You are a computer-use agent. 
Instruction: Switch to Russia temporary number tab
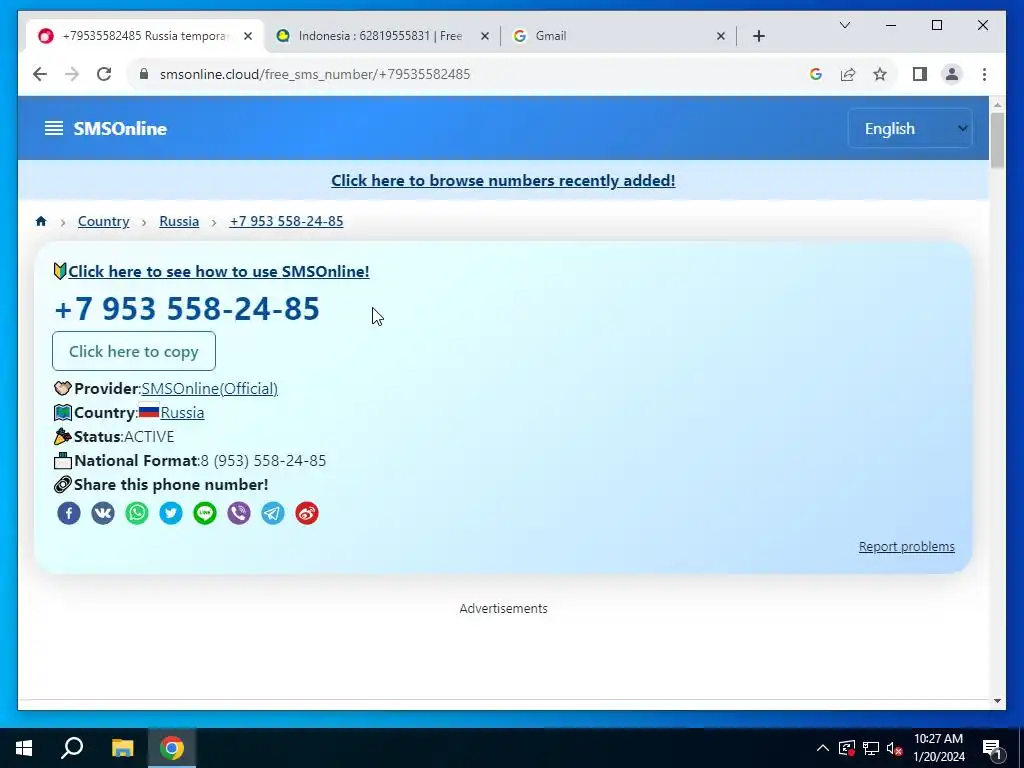coord(144,36)
